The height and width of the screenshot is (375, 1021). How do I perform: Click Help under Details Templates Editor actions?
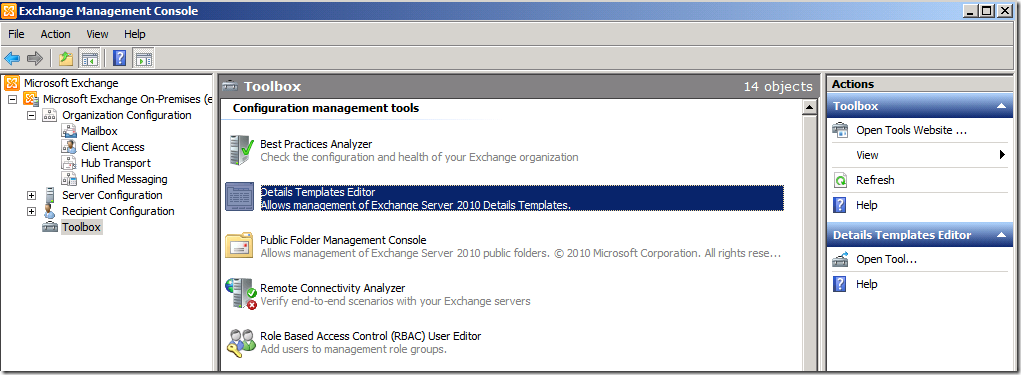pos(867,285)
